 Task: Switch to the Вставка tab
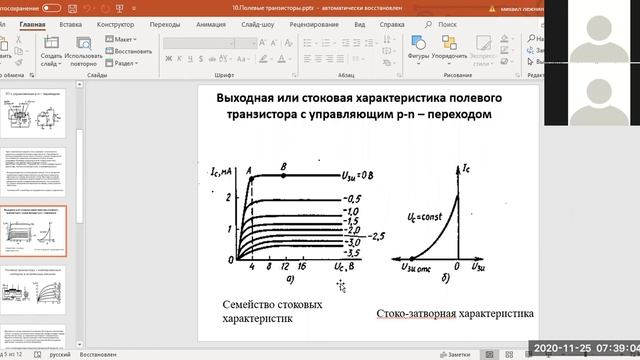point(71,24)
